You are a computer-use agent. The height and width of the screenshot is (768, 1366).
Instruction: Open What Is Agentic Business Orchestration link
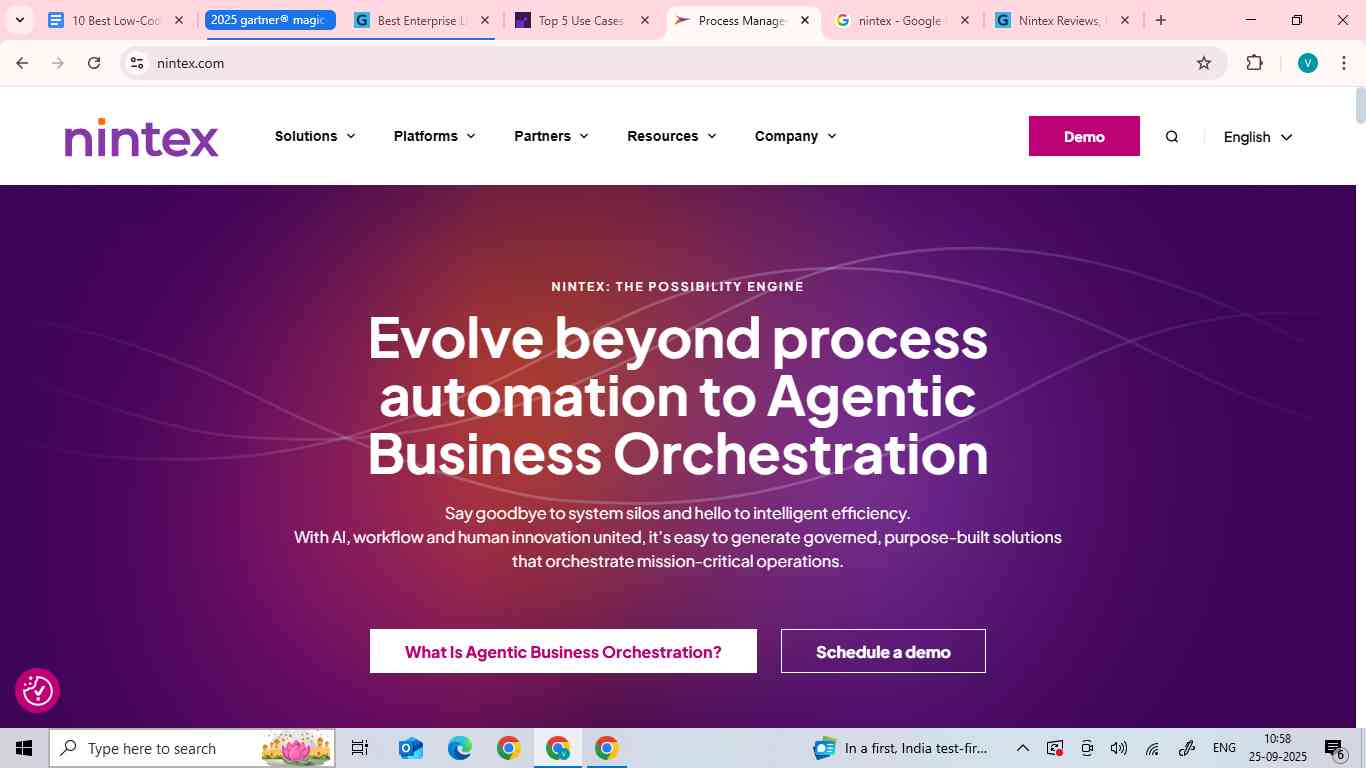tap(563, 651)
